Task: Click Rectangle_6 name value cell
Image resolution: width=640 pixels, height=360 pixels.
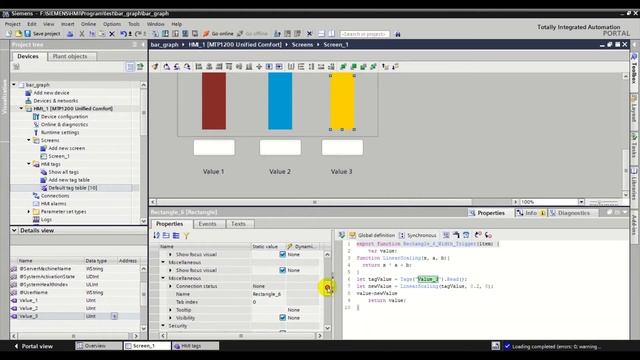Action: (268, 294)
